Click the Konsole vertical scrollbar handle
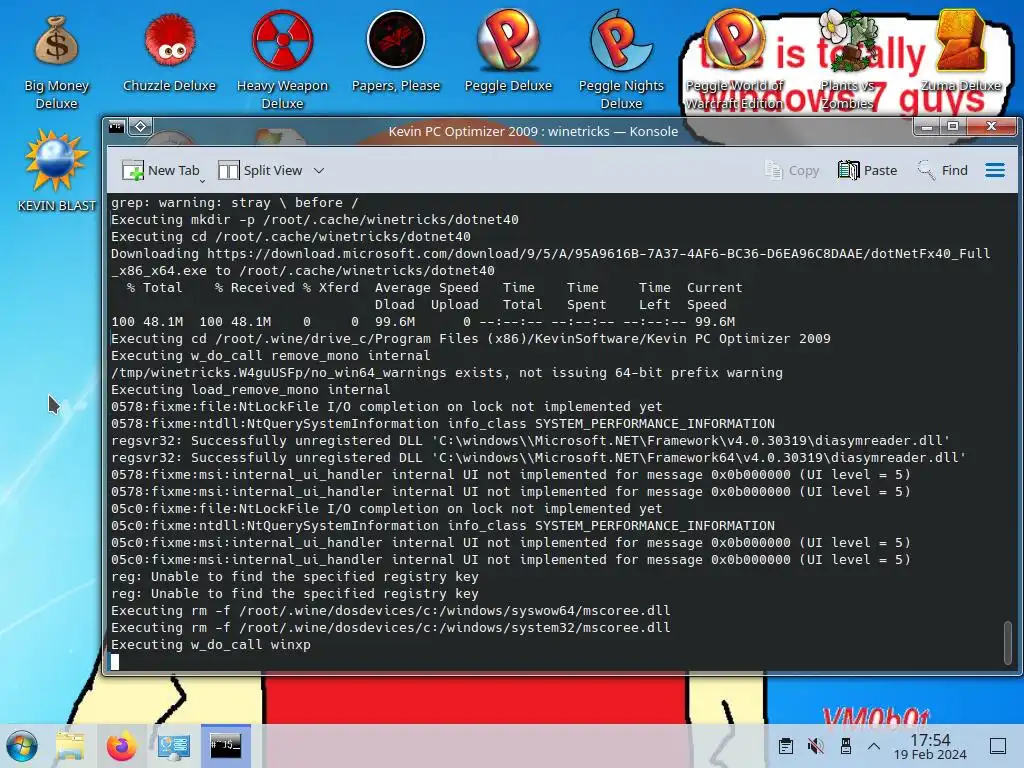This screenshot has height=768, width=1024. tap(1008, 642)
